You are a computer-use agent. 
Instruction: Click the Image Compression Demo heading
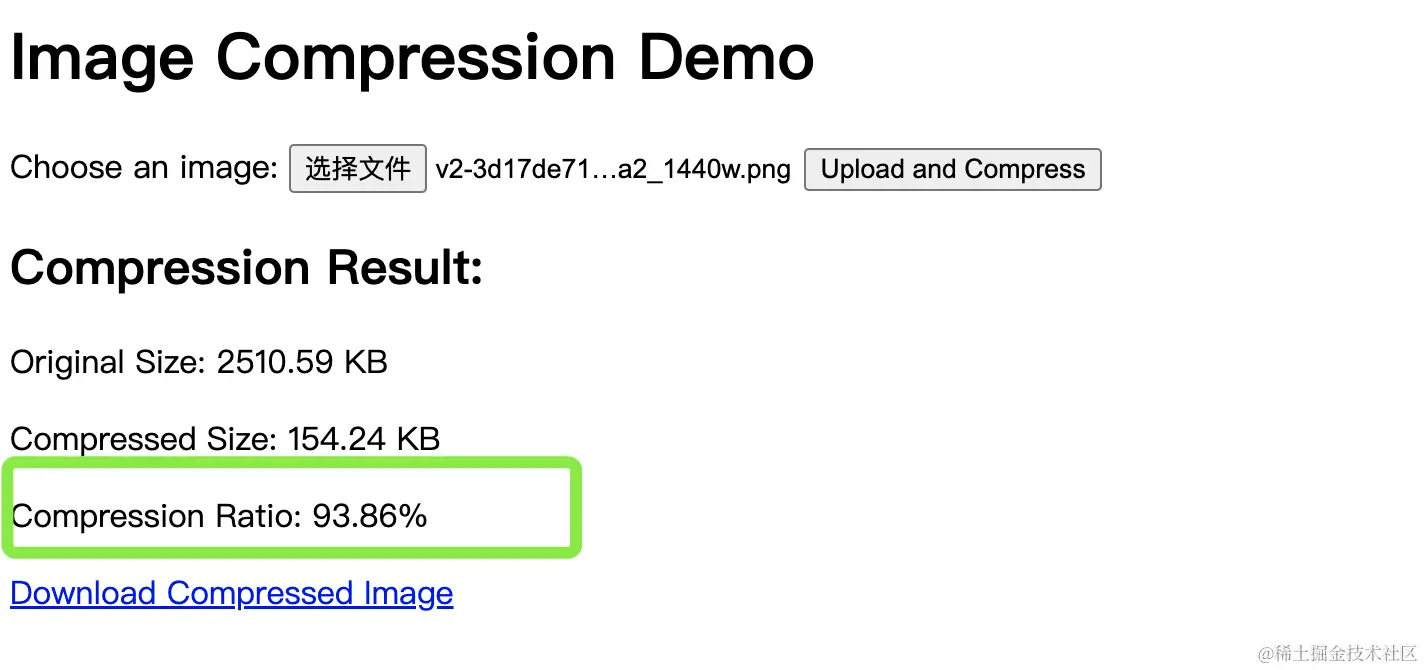tap(412, 58)
